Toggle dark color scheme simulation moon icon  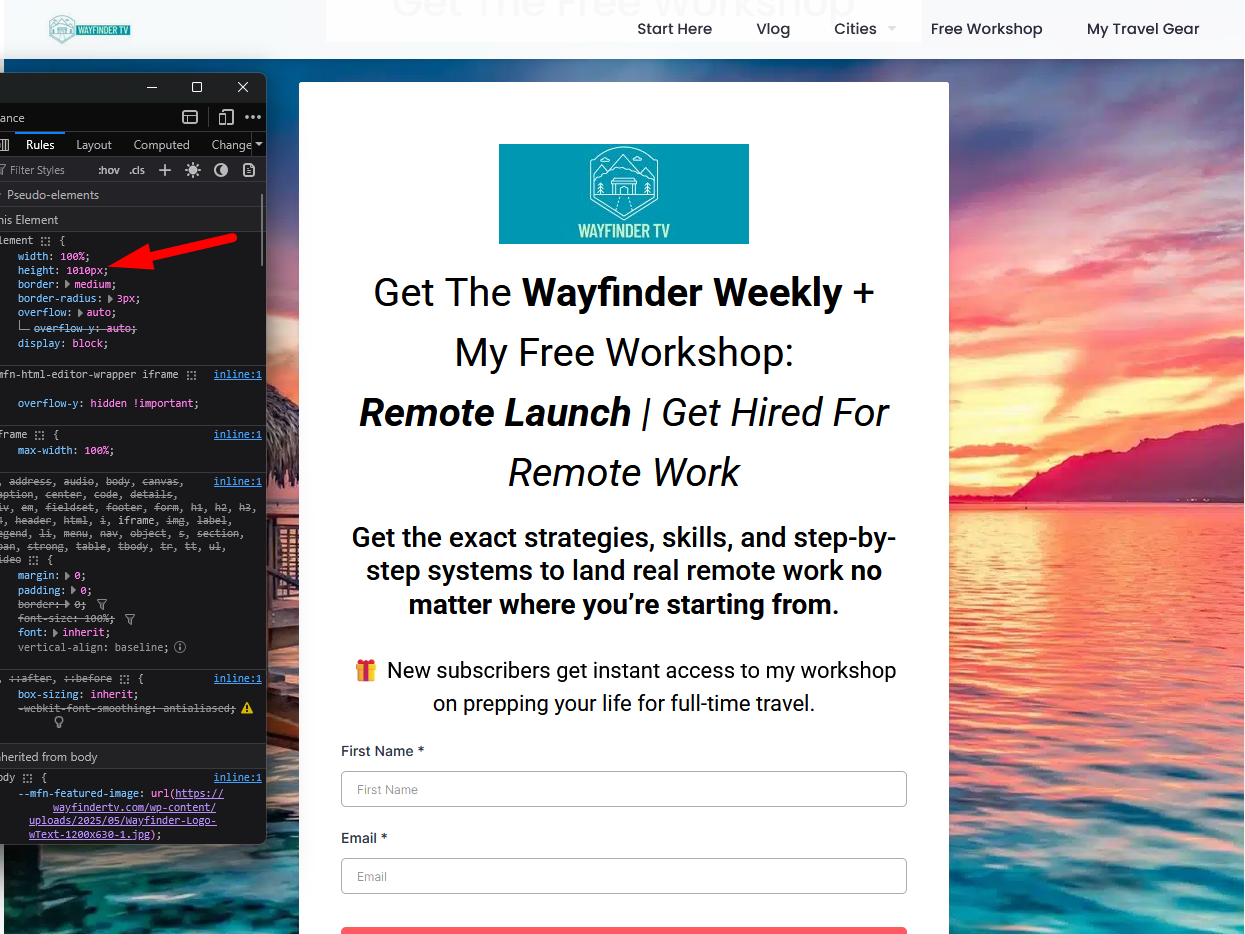coord(221,170)
